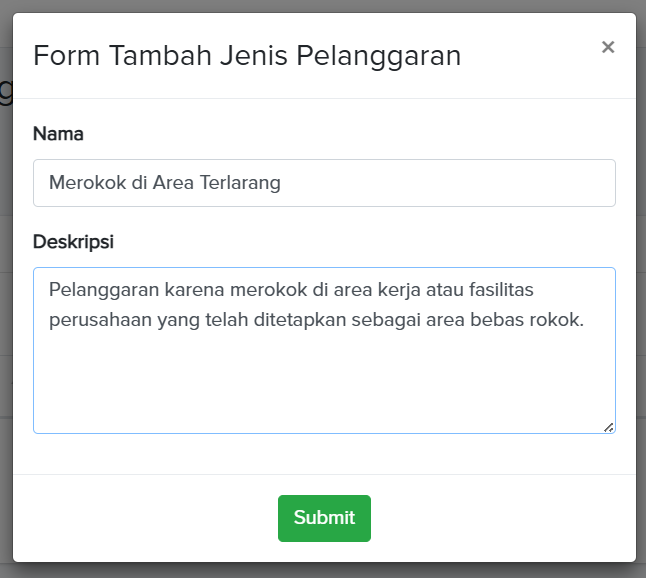This screenshot has width=646, height=578.
Task: Click the Submit button
Action: tap(324, 518)
